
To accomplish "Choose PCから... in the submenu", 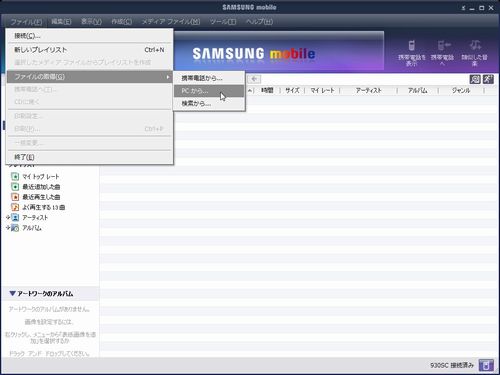I will point(209,91).
